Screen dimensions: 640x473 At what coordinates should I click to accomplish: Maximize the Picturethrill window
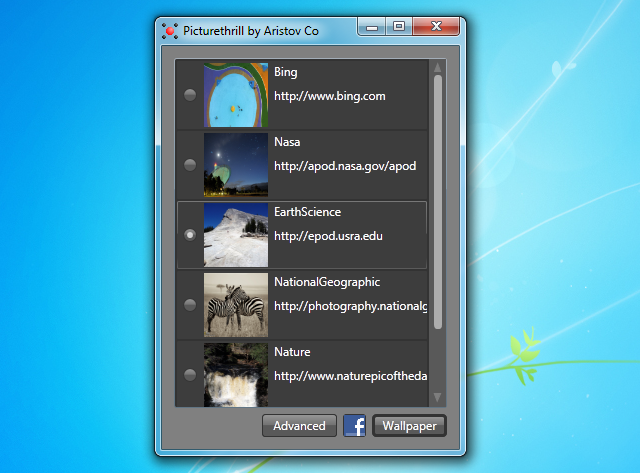399,28
